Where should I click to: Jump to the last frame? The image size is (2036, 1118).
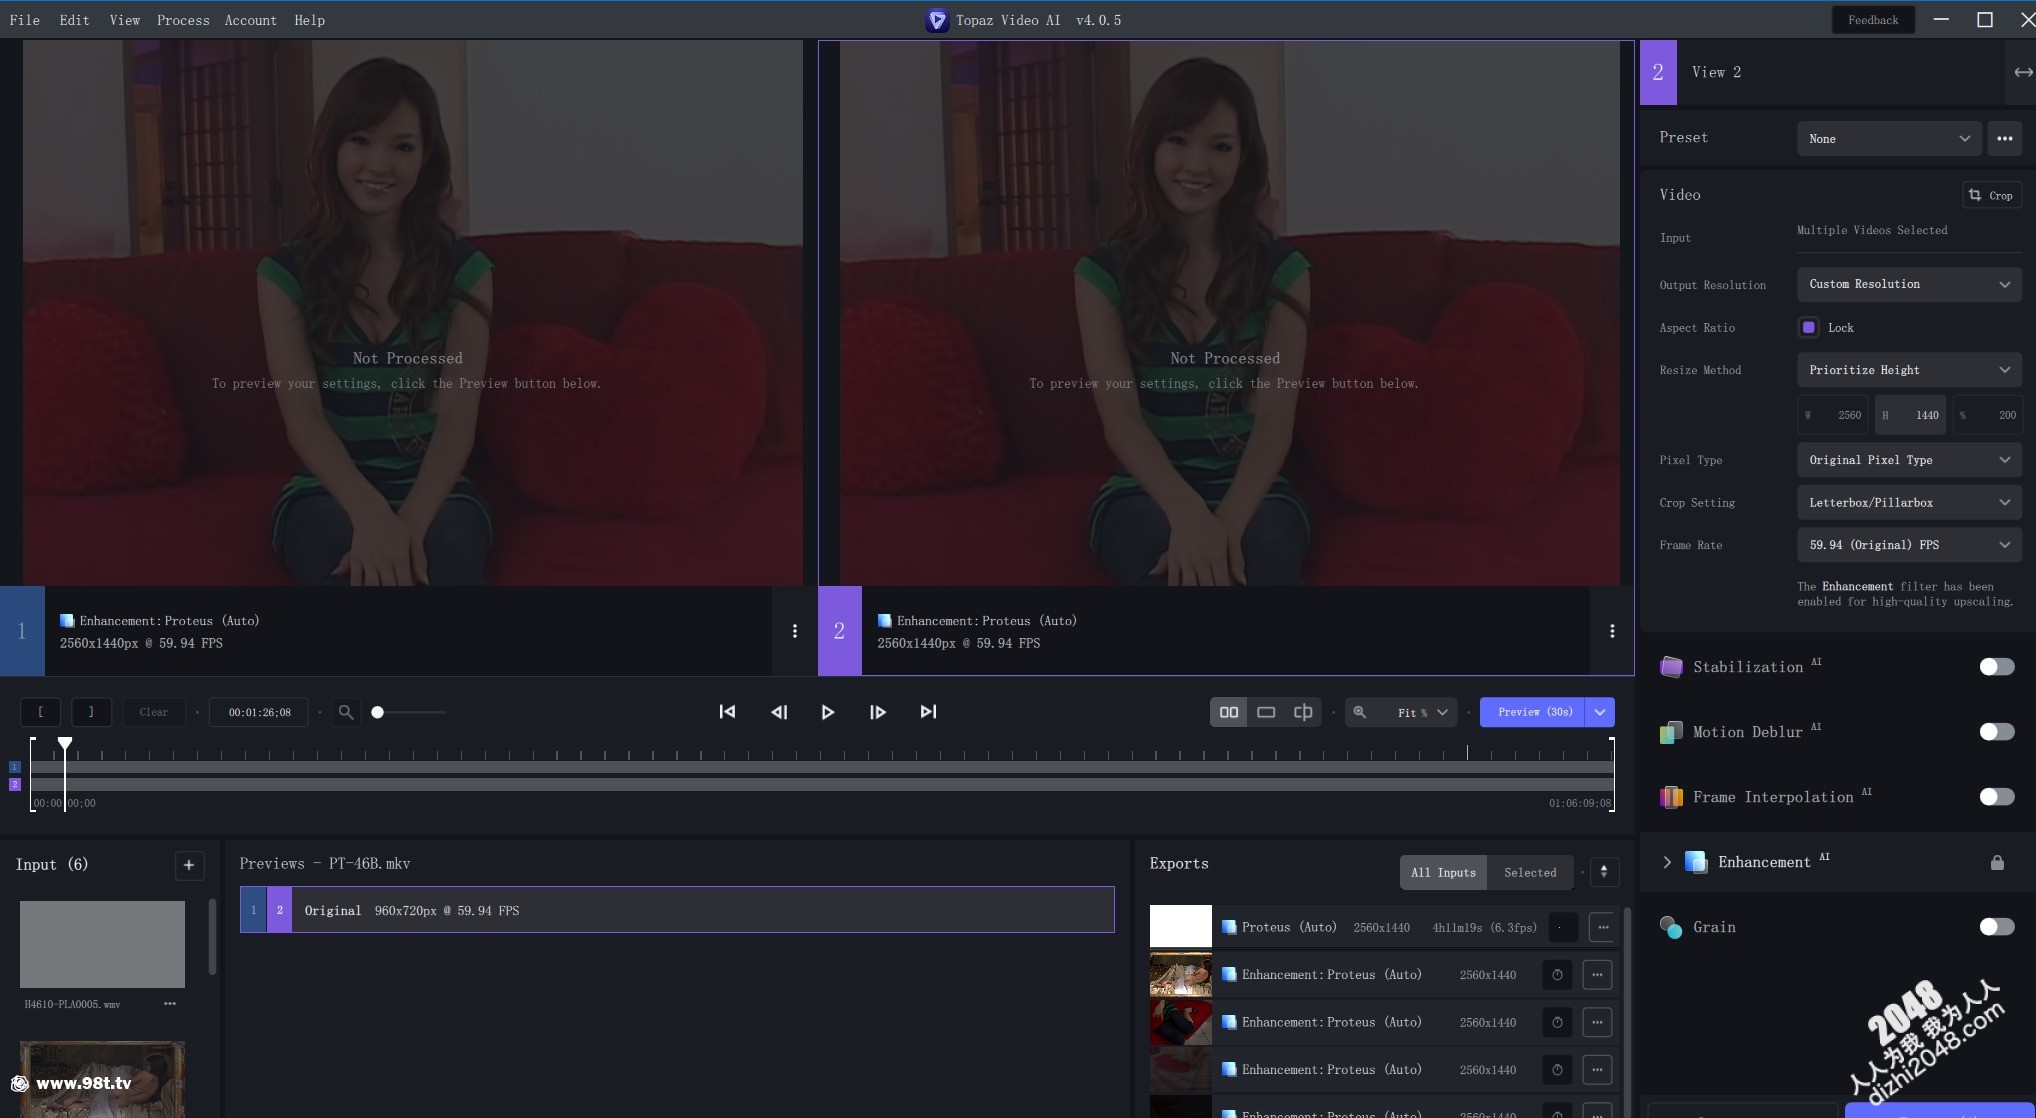(928, 712)
